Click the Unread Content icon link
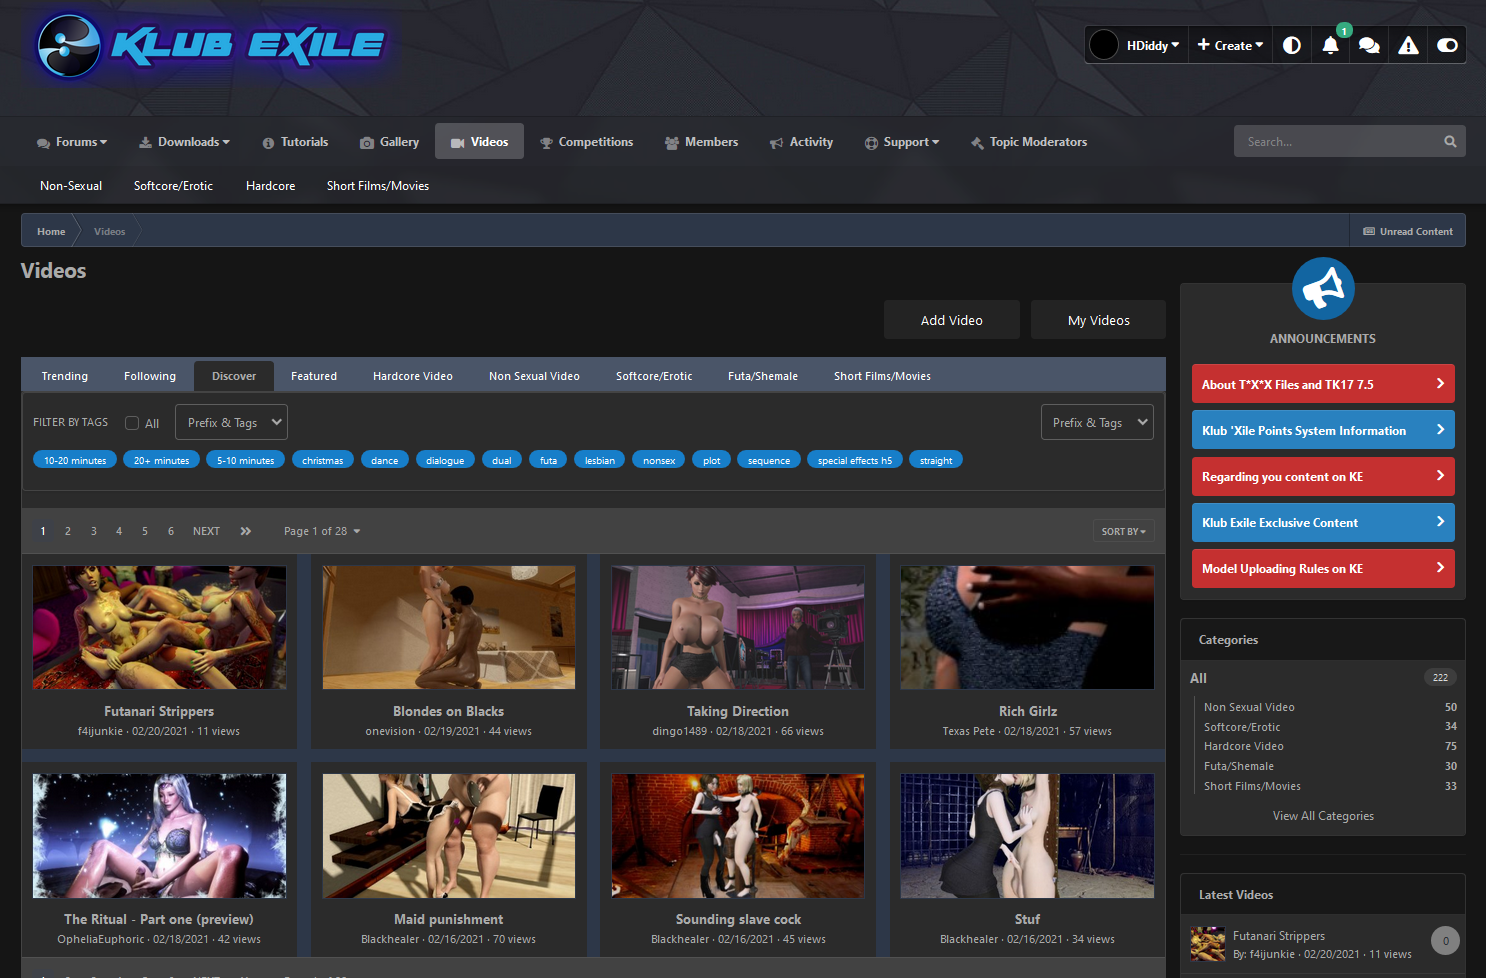Screen dimensions: 1486x978 (x=1407, y=231)
